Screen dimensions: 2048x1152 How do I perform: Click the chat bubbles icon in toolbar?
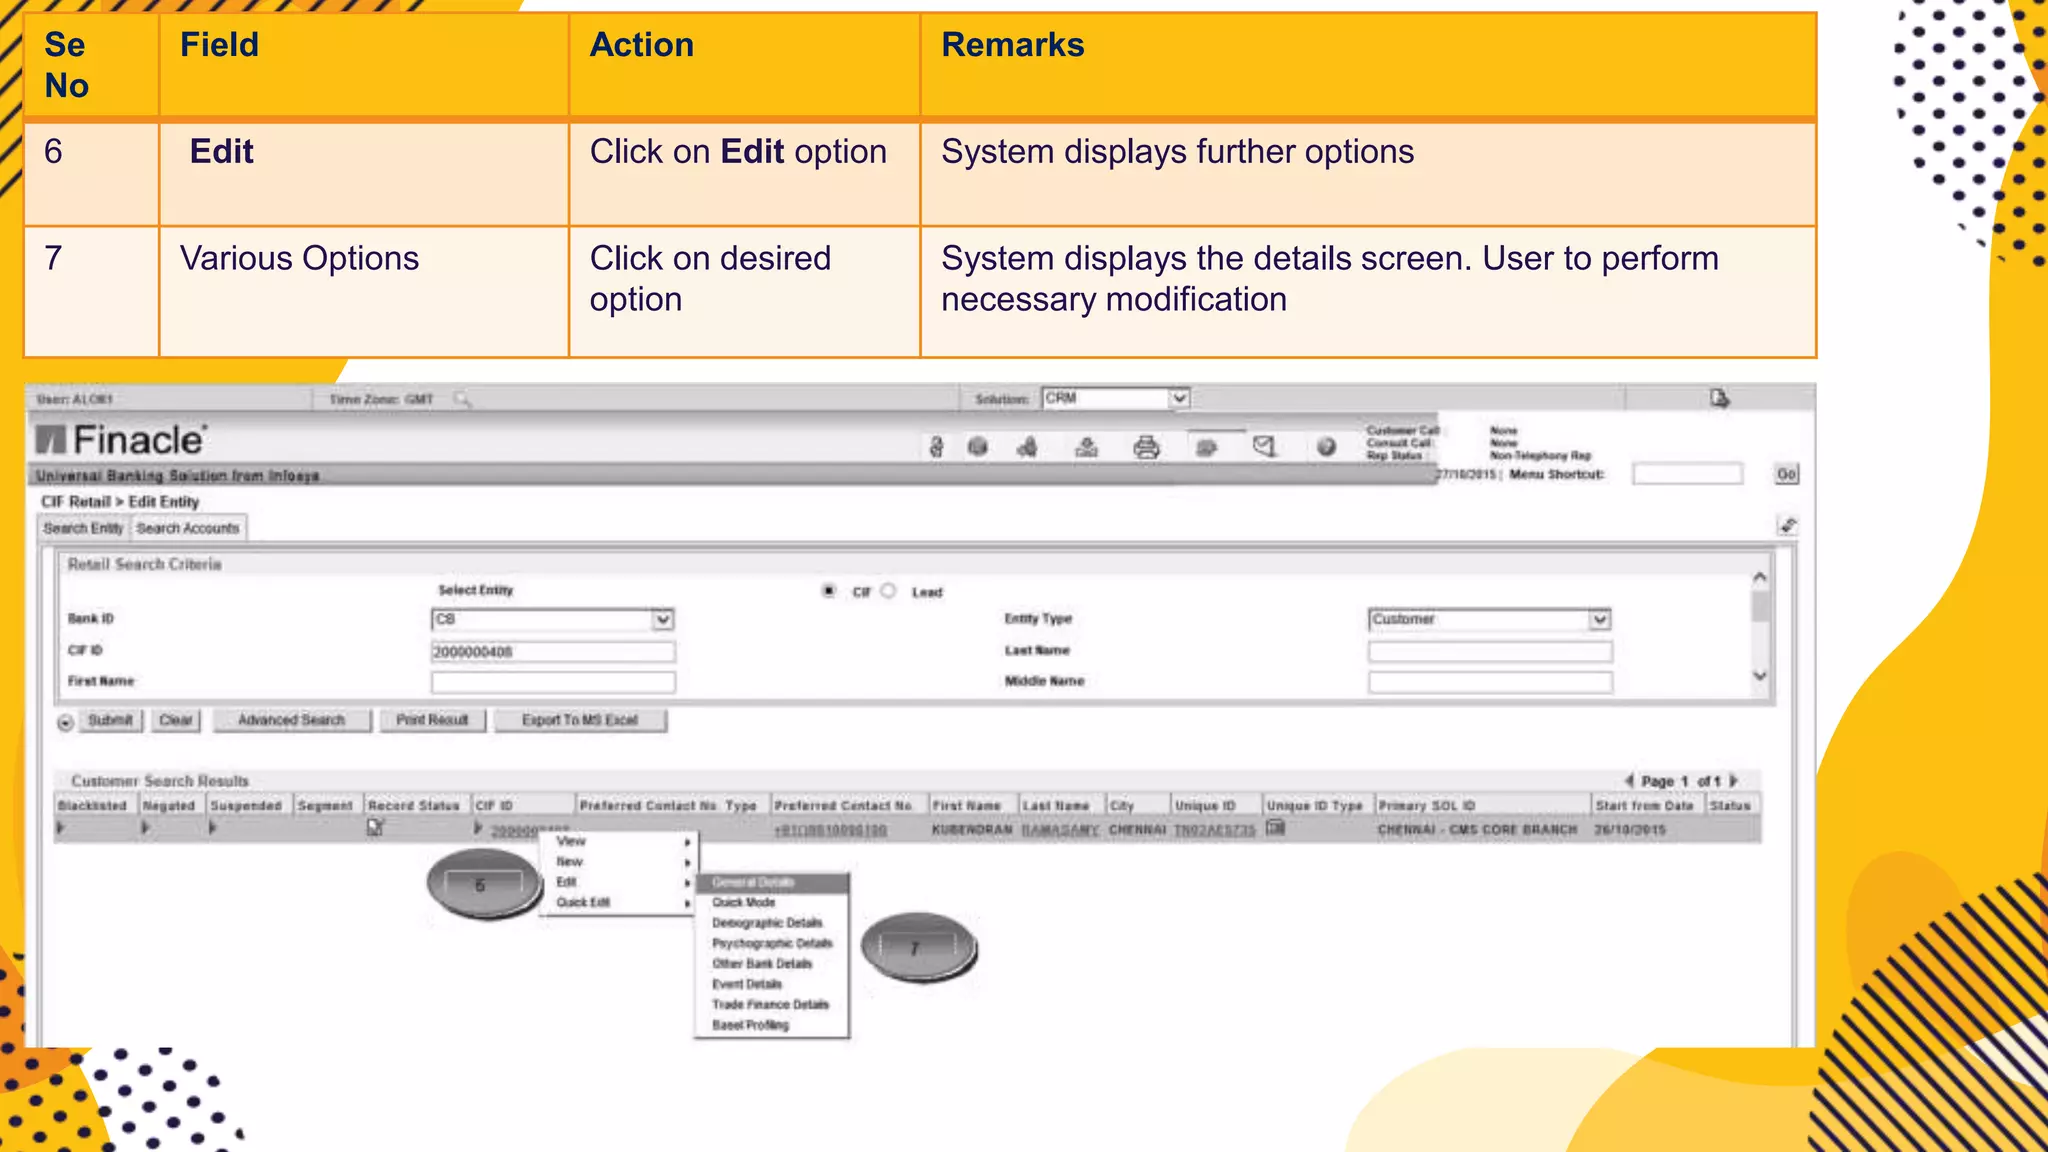(x=1206, y=448)
